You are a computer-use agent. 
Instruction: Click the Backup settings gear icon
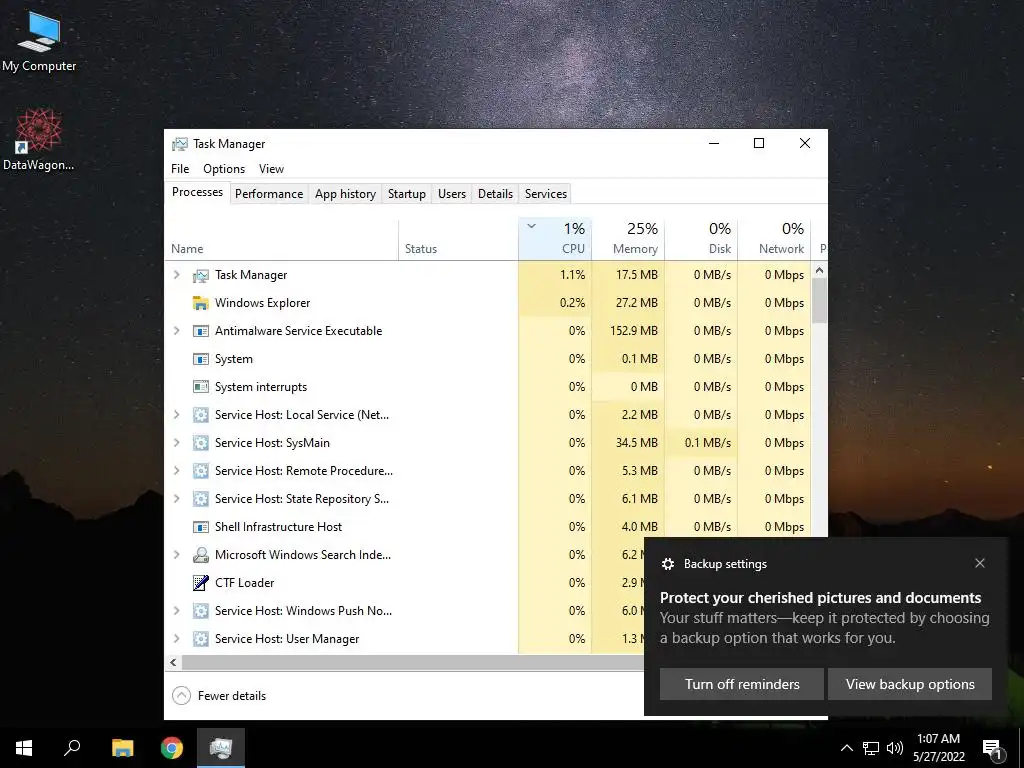668,564
